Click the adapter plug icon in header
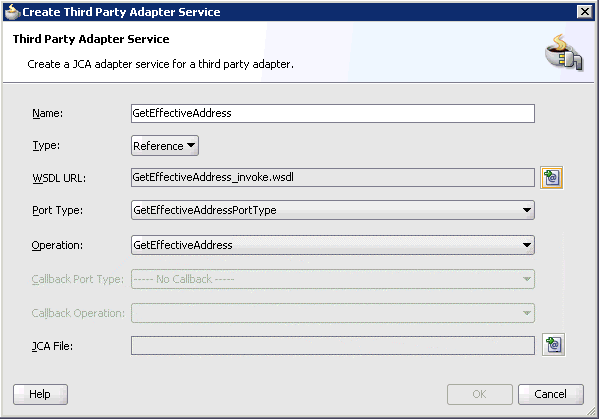Viewport: 599px width, 419px height. coord(564,53)
